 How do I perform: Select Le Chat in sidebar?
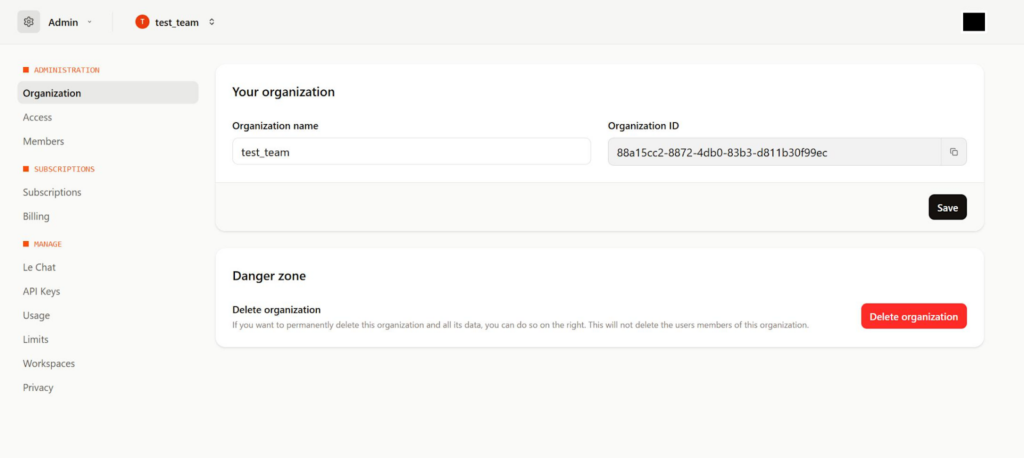tap(39, 267)
